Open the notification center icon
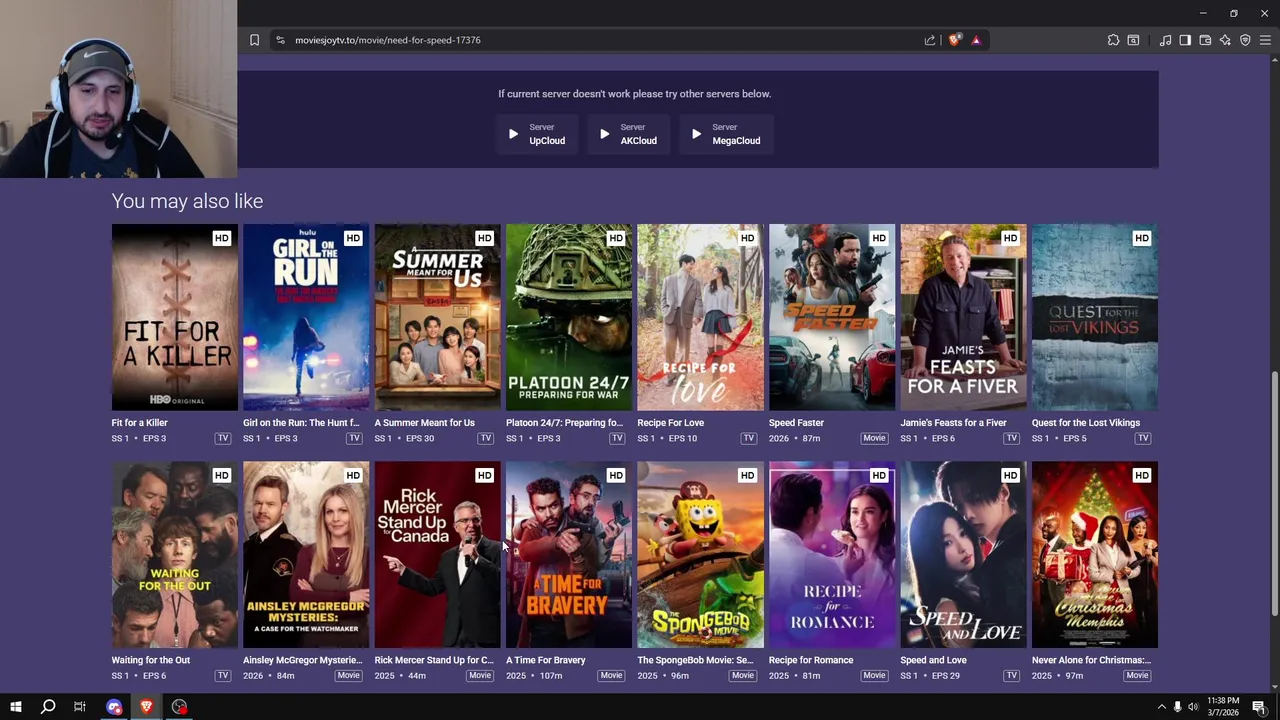Image resolution: width=1280 pixels, height=720 pixels. click(x=1259, y=707)
